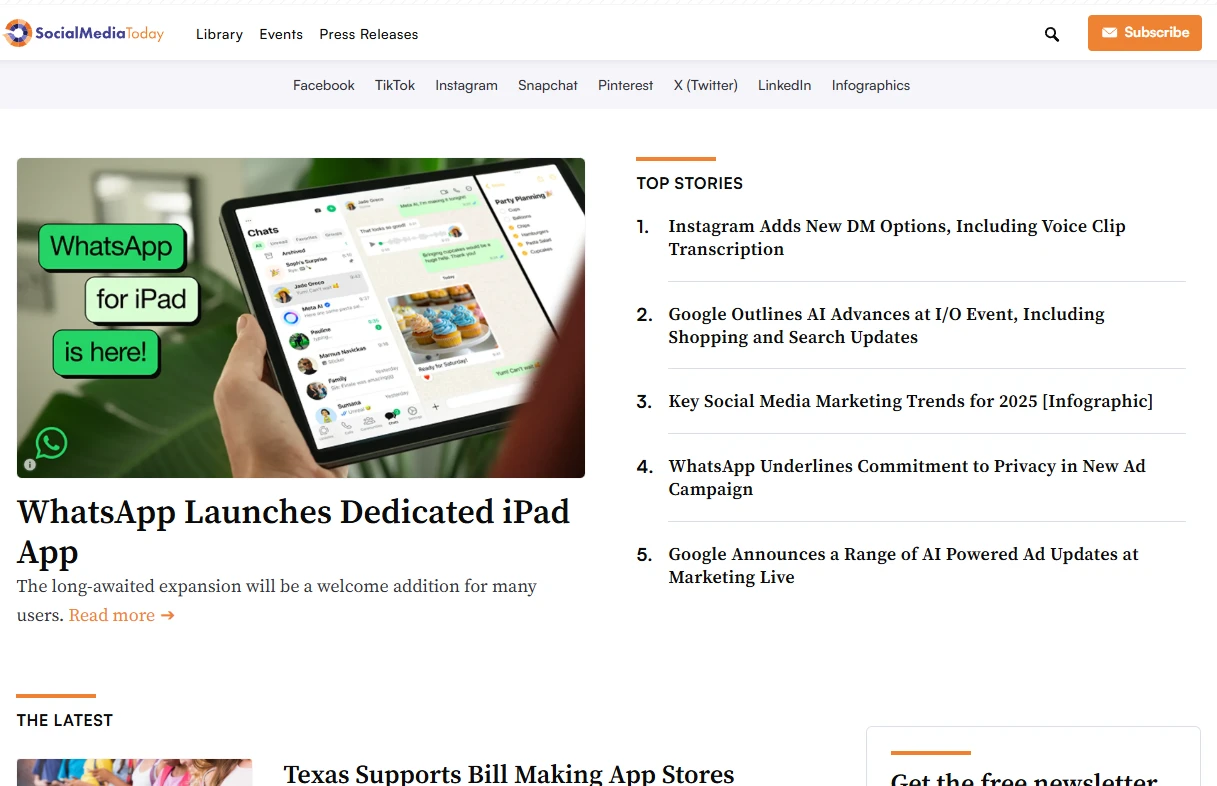Open the Pinterest topic tab
Image resolution: width=1217 pixels, height=786 pixels.
click(625, 85)
